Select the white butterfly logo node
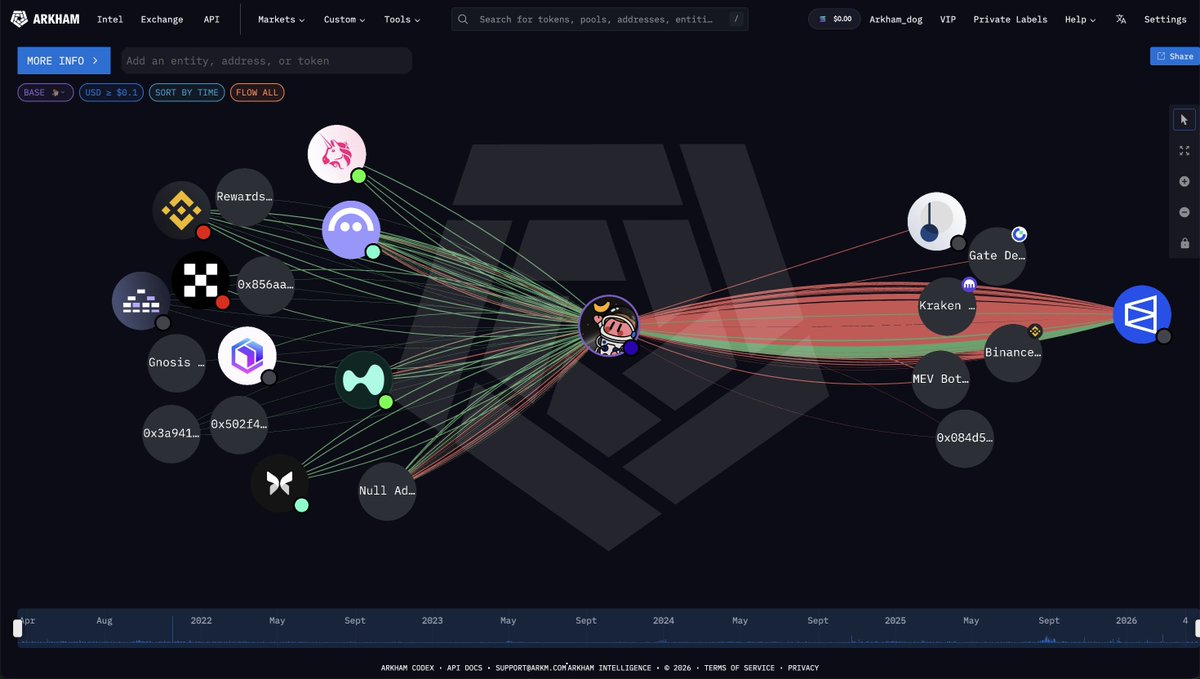The image size is (1200, 679). [279, 484]
